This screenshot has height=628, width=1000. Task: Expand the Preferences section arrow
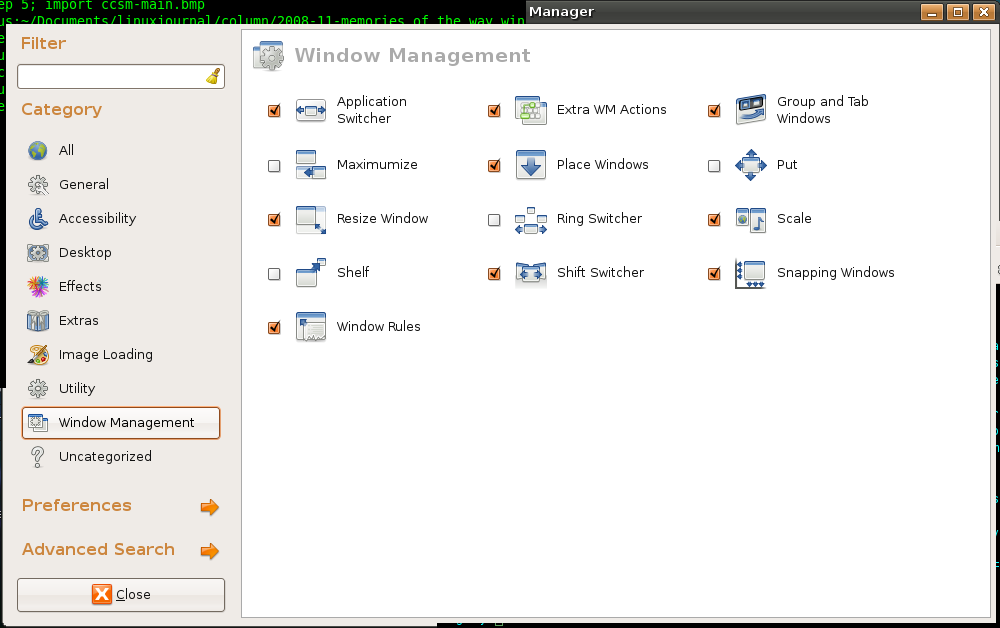click(x=209, y=507)
